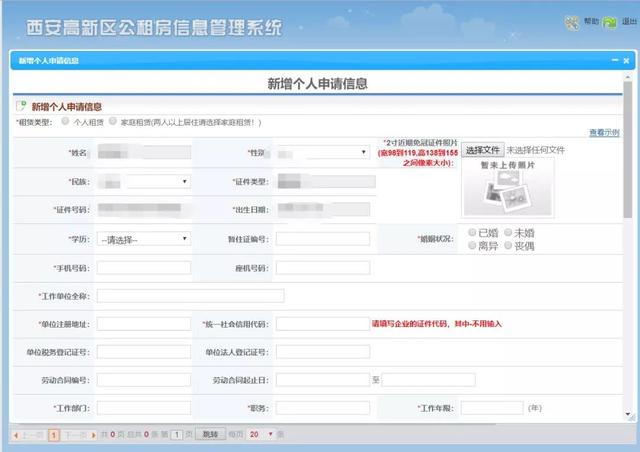Click the 工作单位全称 input field
Viewport: 640px width, 452px height.
pyautogui.click(x=191, y=296)
